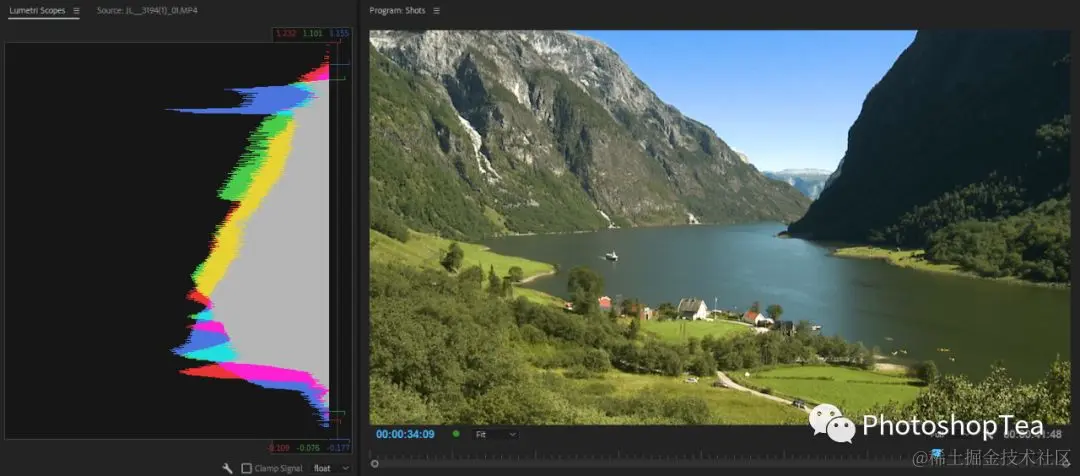
Task: Click the blue playhead on Program time ruler
Action: pyautogui.click(x=937, y=453)
